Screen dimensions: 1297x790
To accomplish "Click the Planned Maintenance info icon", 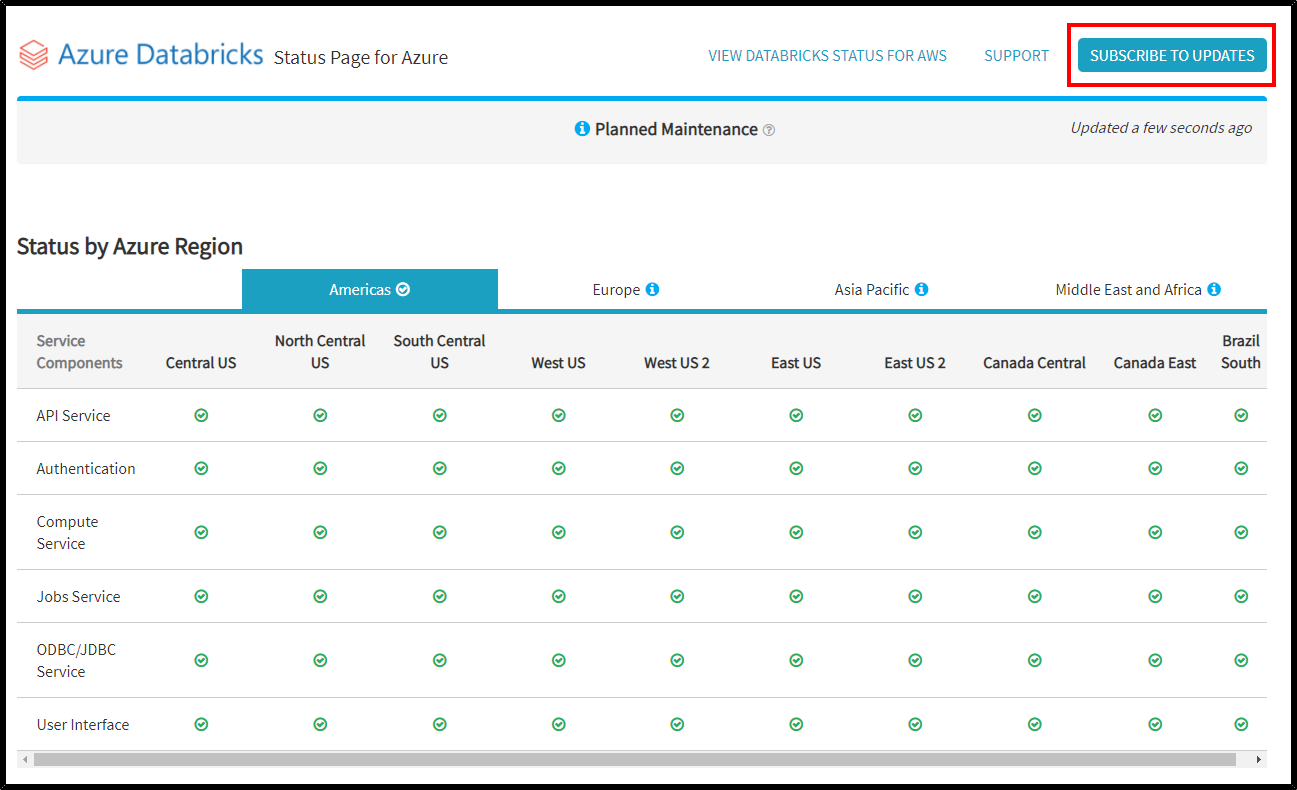I will (x=582, y=129).
